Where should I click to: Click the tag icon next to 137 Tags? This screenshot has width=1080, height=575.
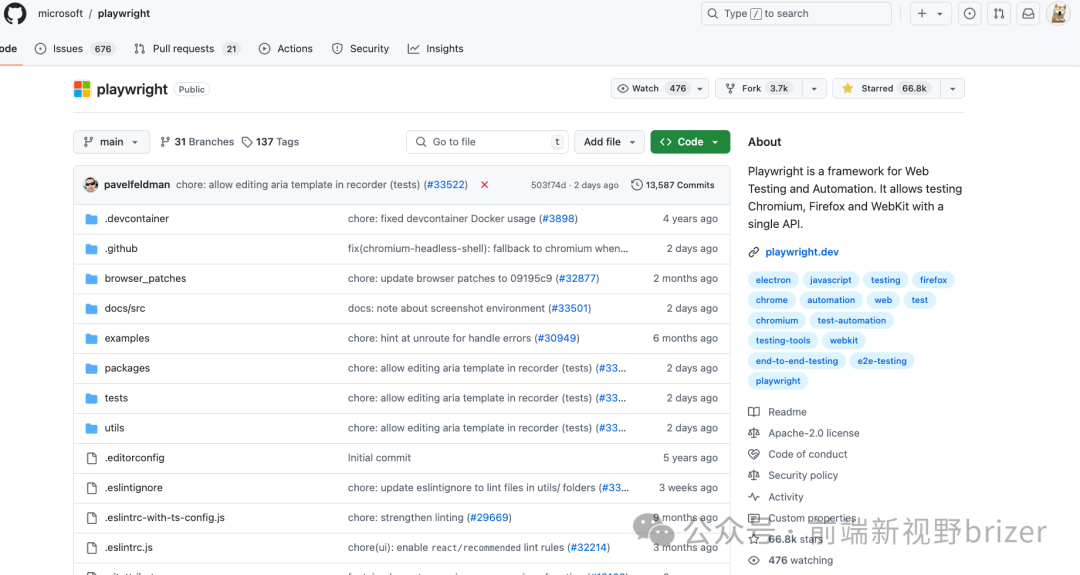[x=247, y=142]
